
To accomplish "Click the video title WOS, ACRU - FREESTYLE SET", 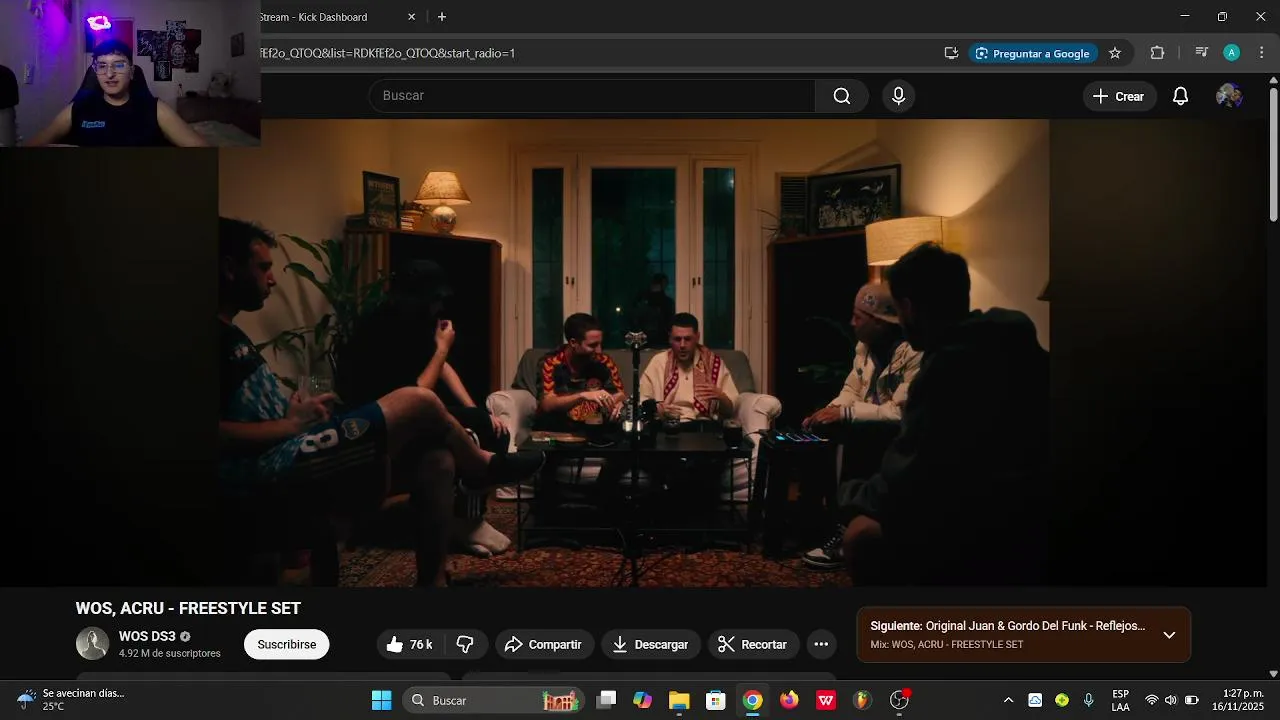I will [188, 608].
